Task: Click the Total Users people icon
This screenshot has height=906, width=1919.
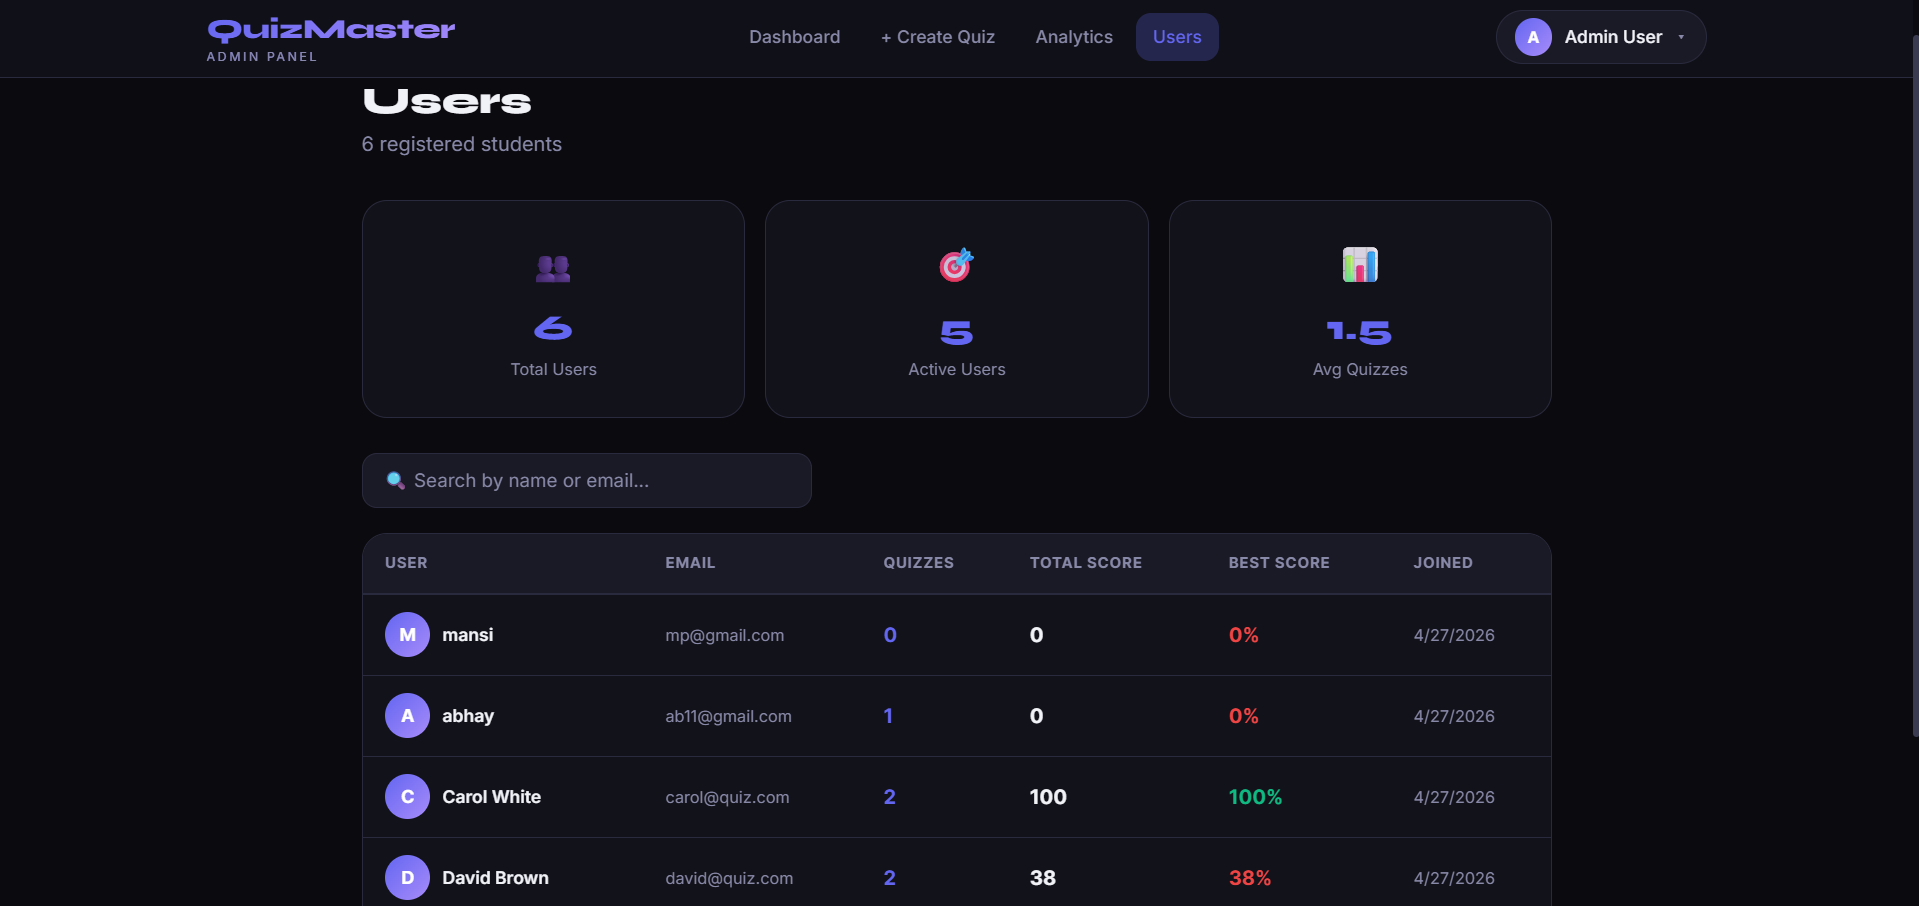Action: 553,268
